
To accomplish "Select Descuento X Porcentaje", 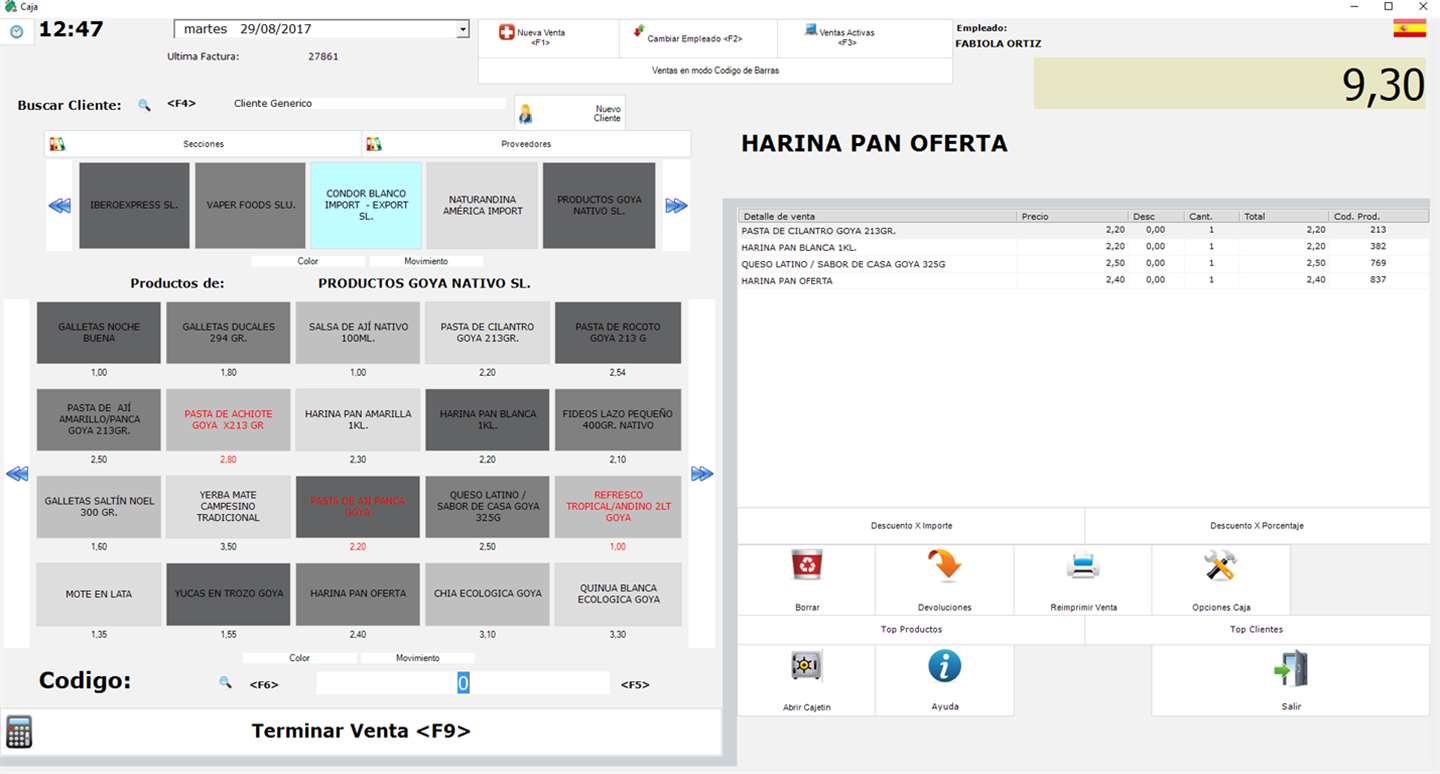I will pyautogui.click(x=1257, y=525).
